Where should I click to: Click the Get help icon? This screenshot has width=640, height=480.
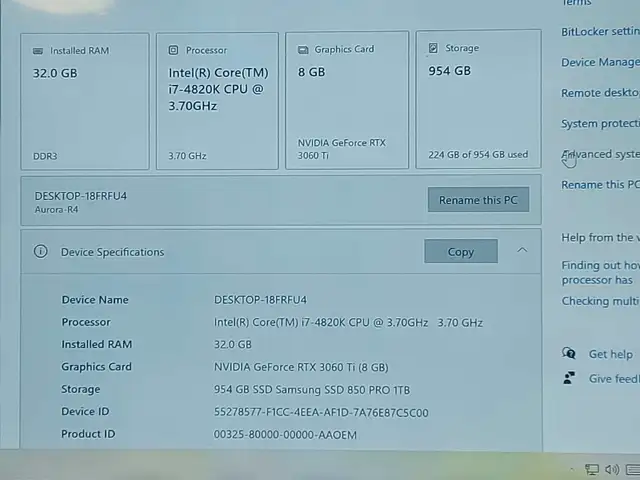569,354
